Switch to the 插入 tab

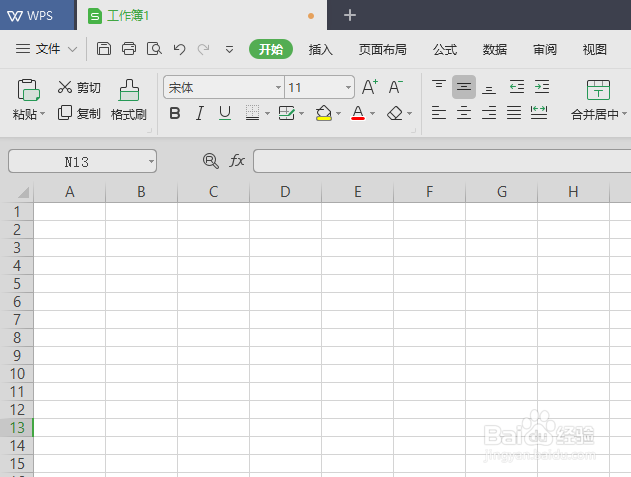point(321,50)
